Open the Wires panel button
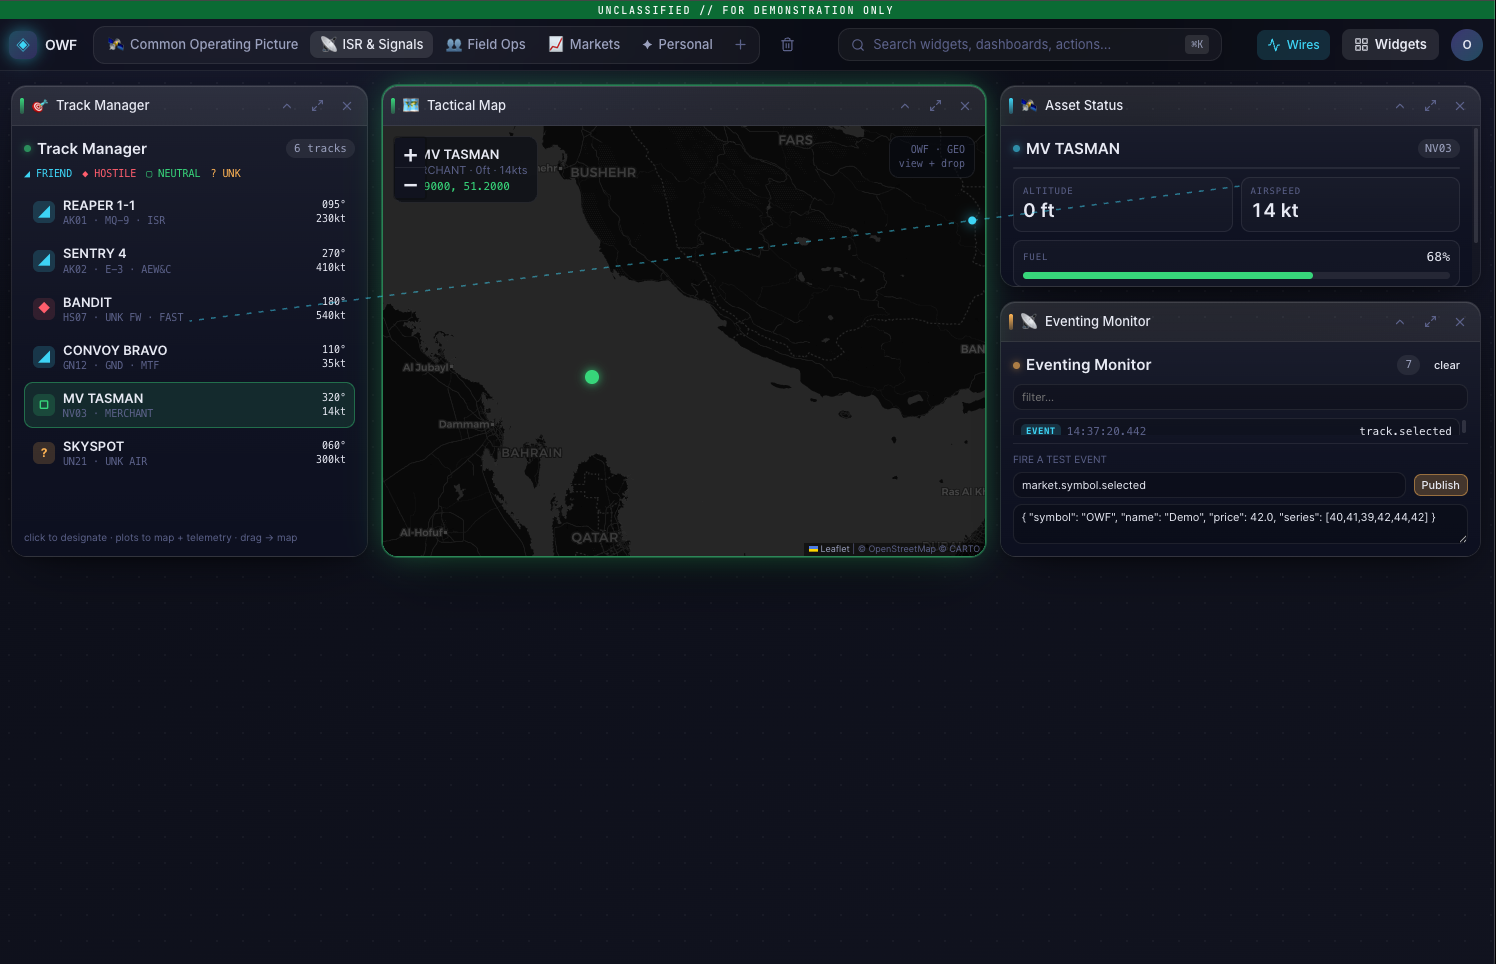 (x=1293, y=44)
